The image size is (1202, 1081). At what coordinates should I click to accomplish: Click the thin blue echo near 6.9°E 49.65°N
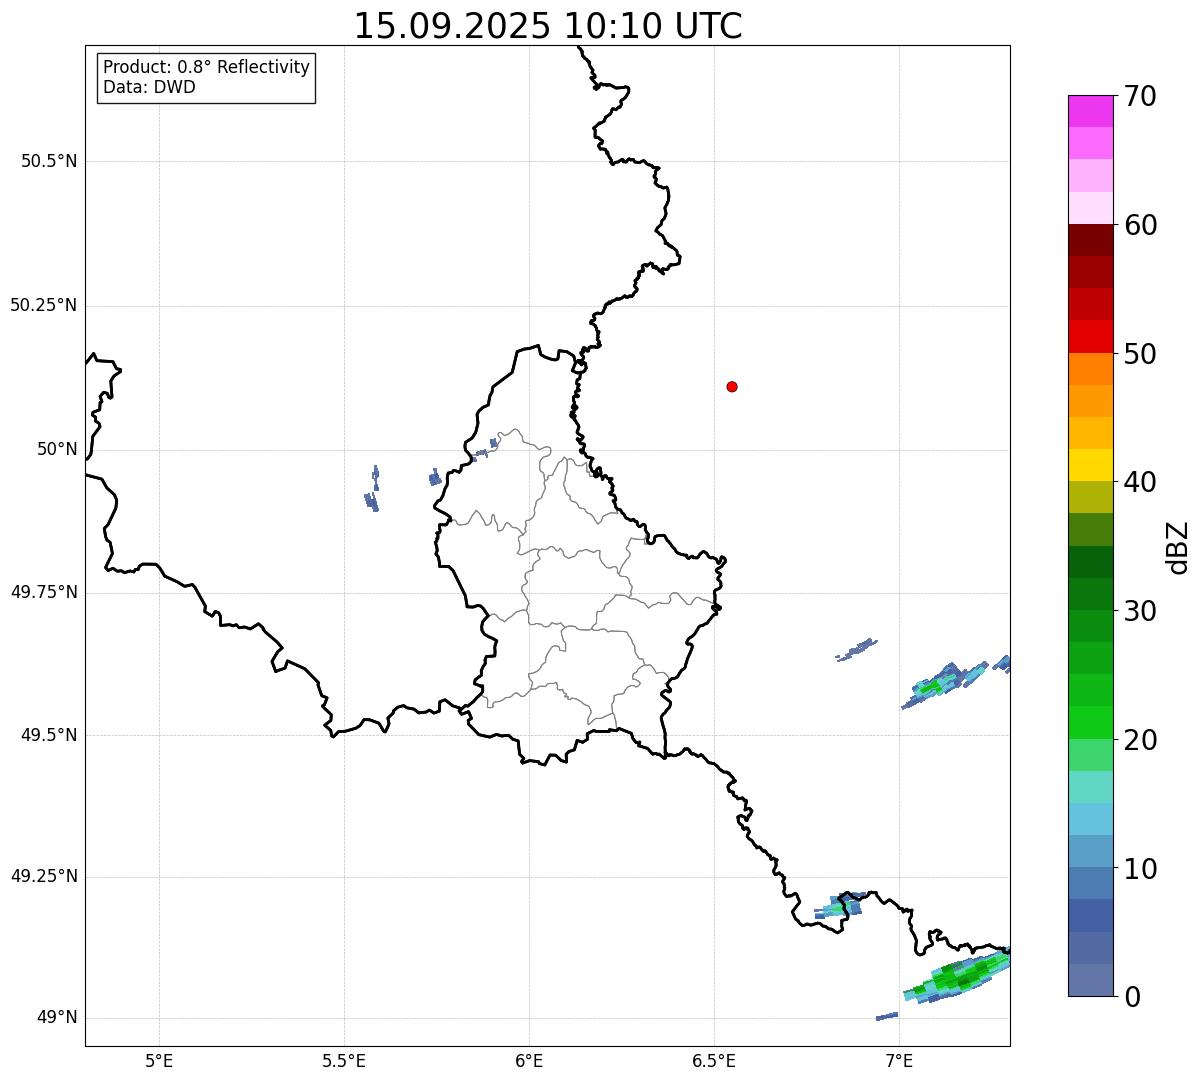pos(857,649)
